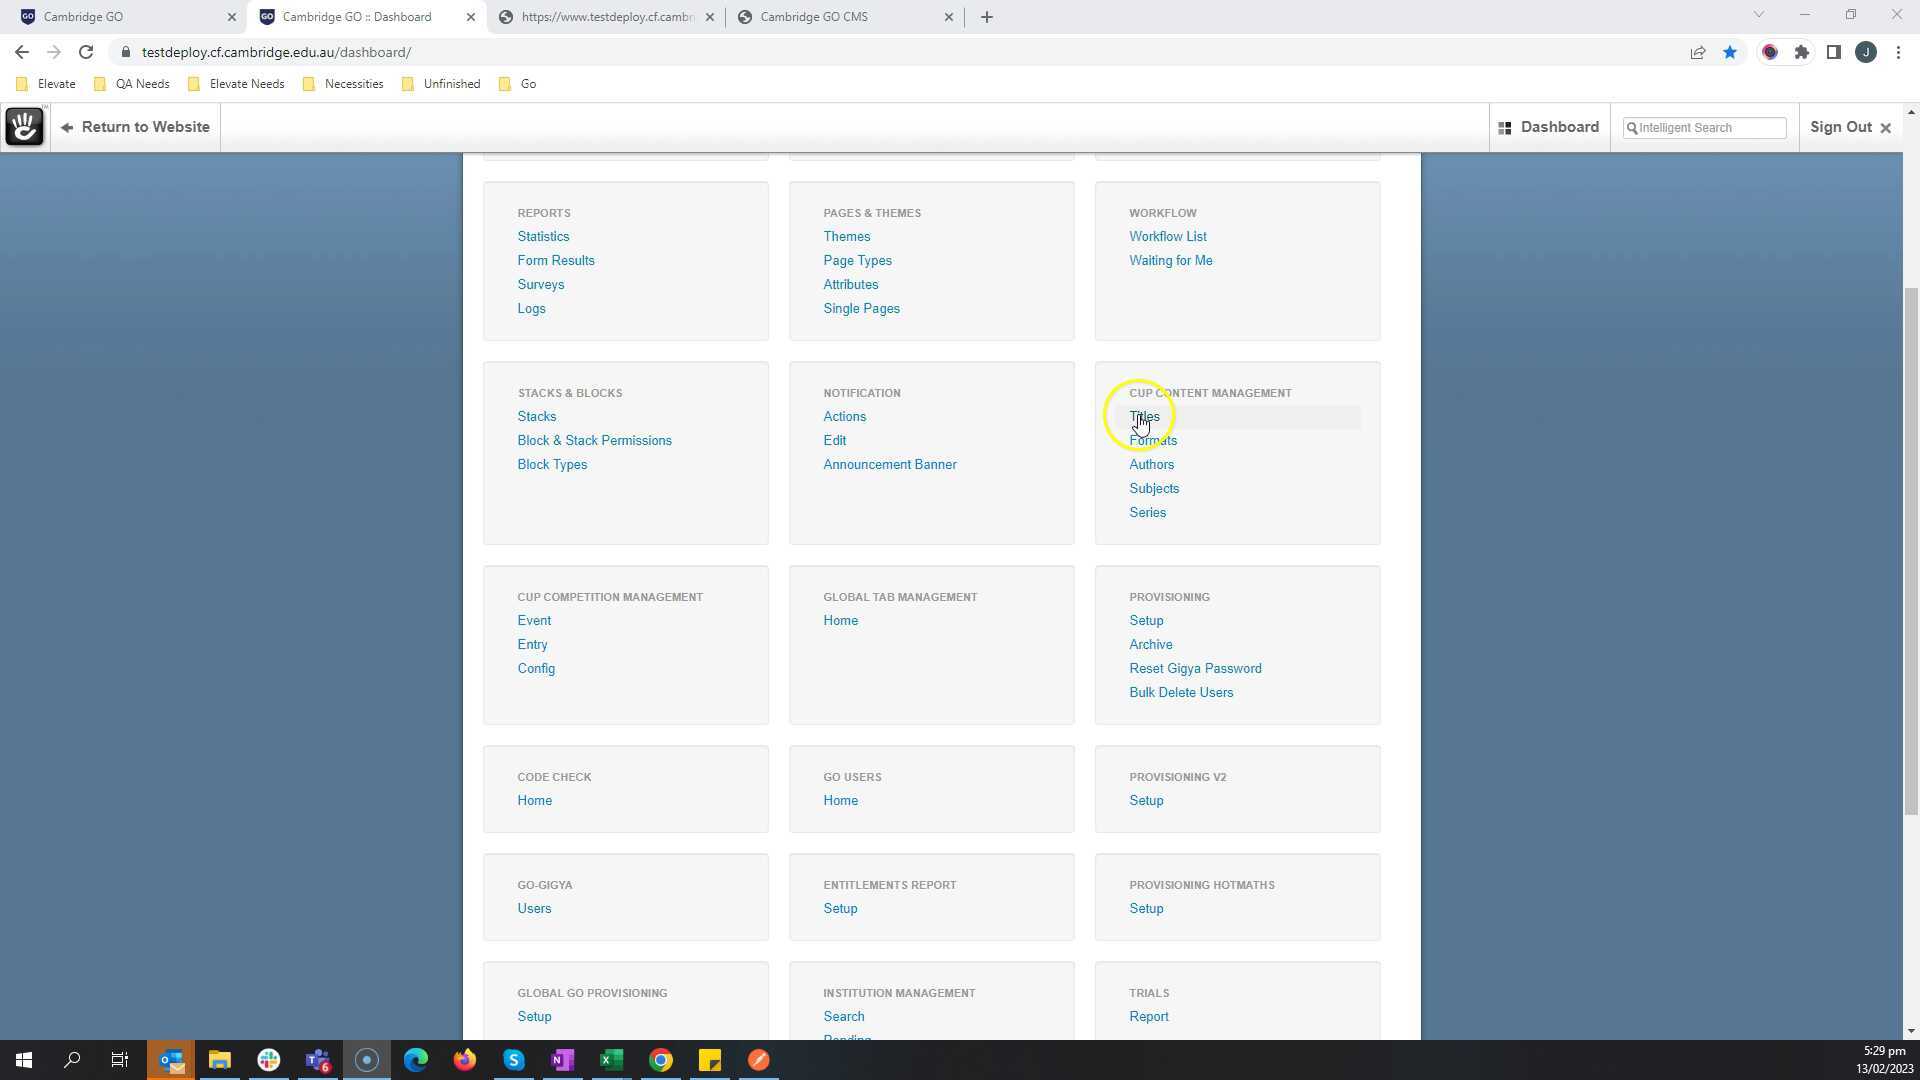
Task: Open the Titles link
Action: point(1144,417)
